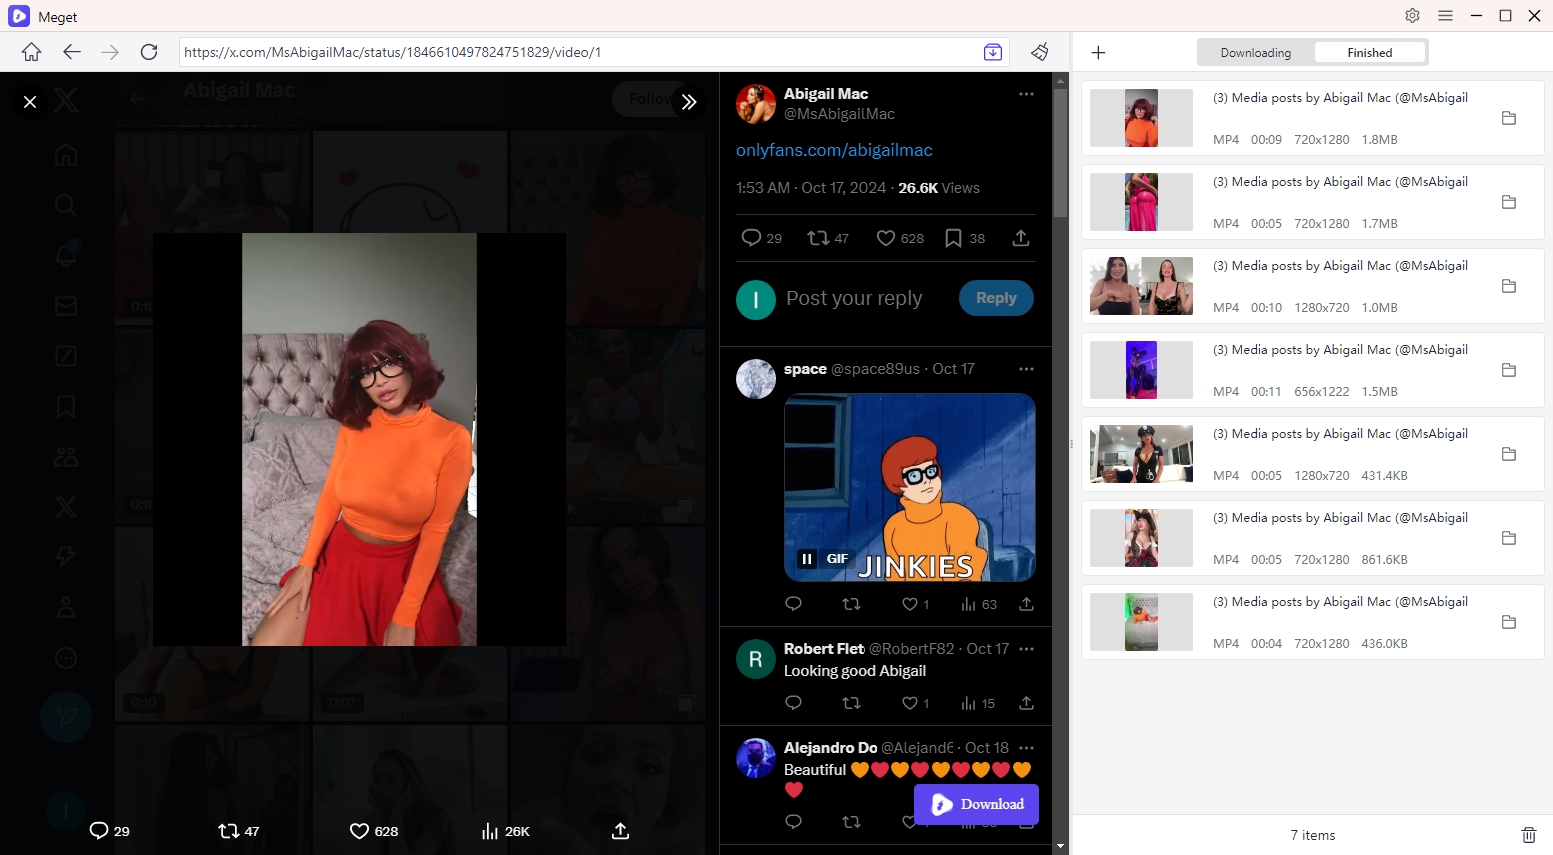Open the onlyfans.com/abigailmac link
This screenshot has height=855, width=1553.
834,150
